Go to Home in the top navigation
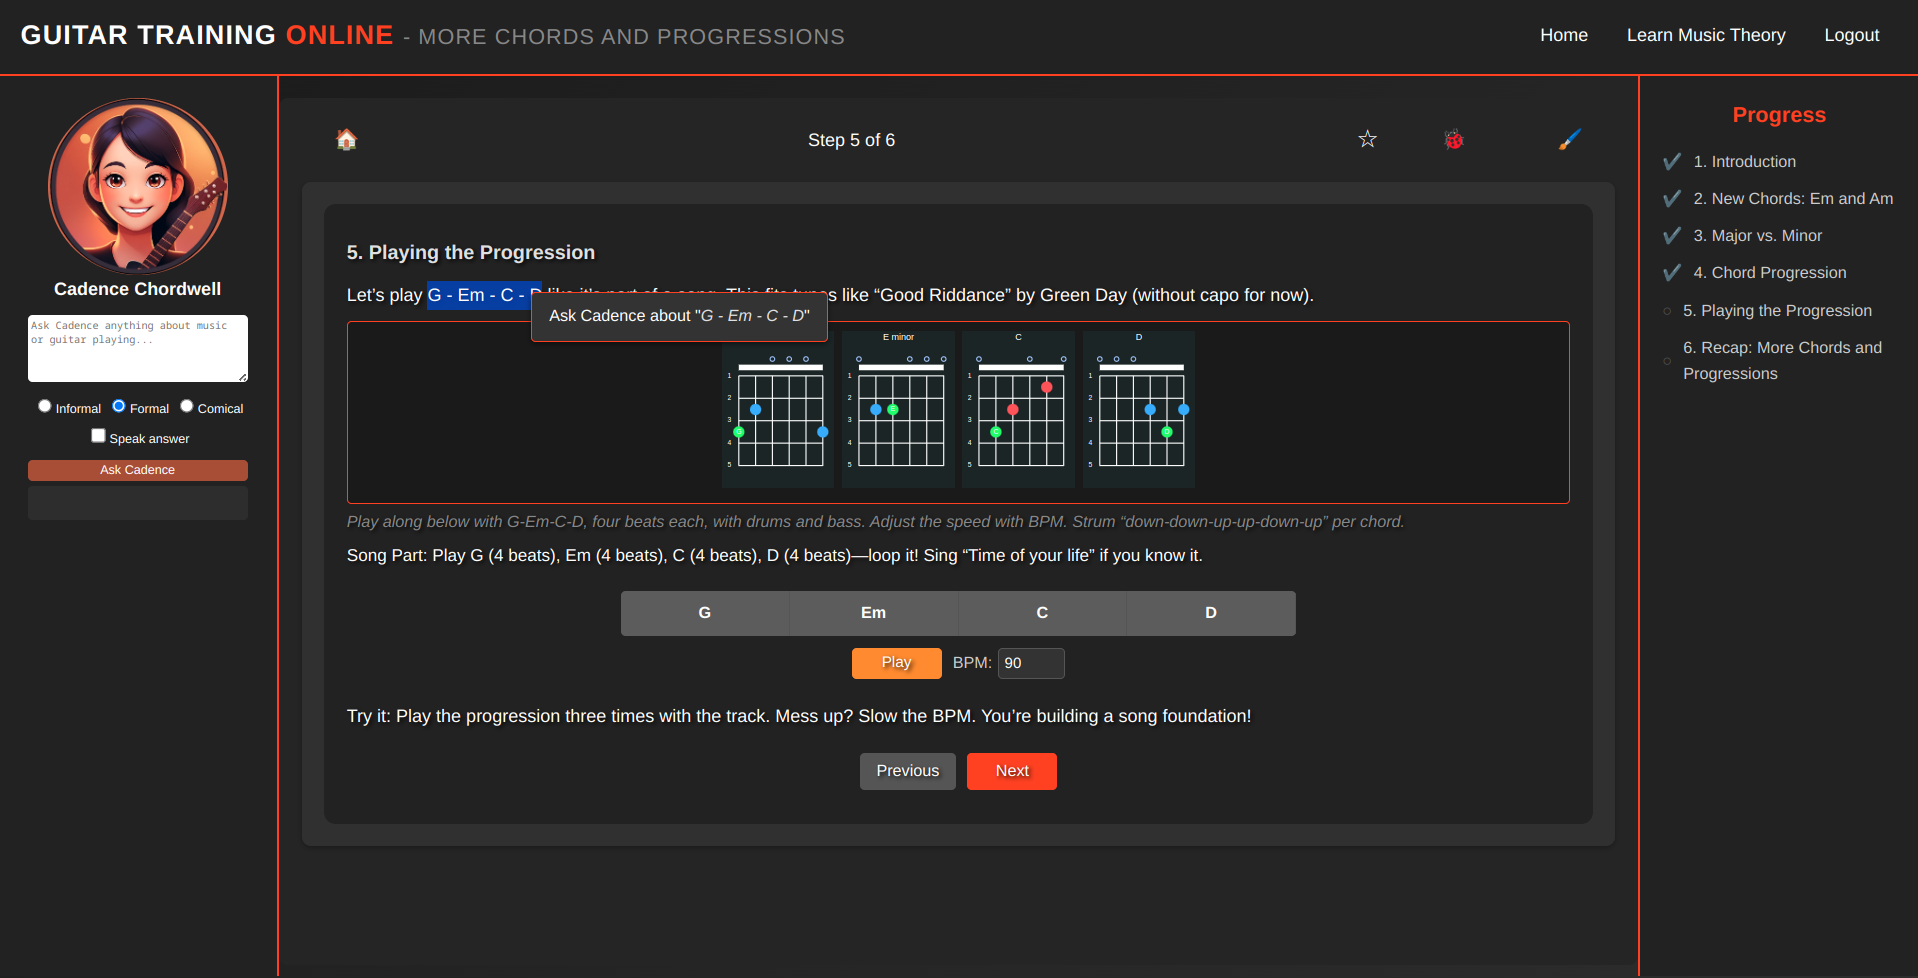Screen dimensions: 1918x978 coord(1563,35)
